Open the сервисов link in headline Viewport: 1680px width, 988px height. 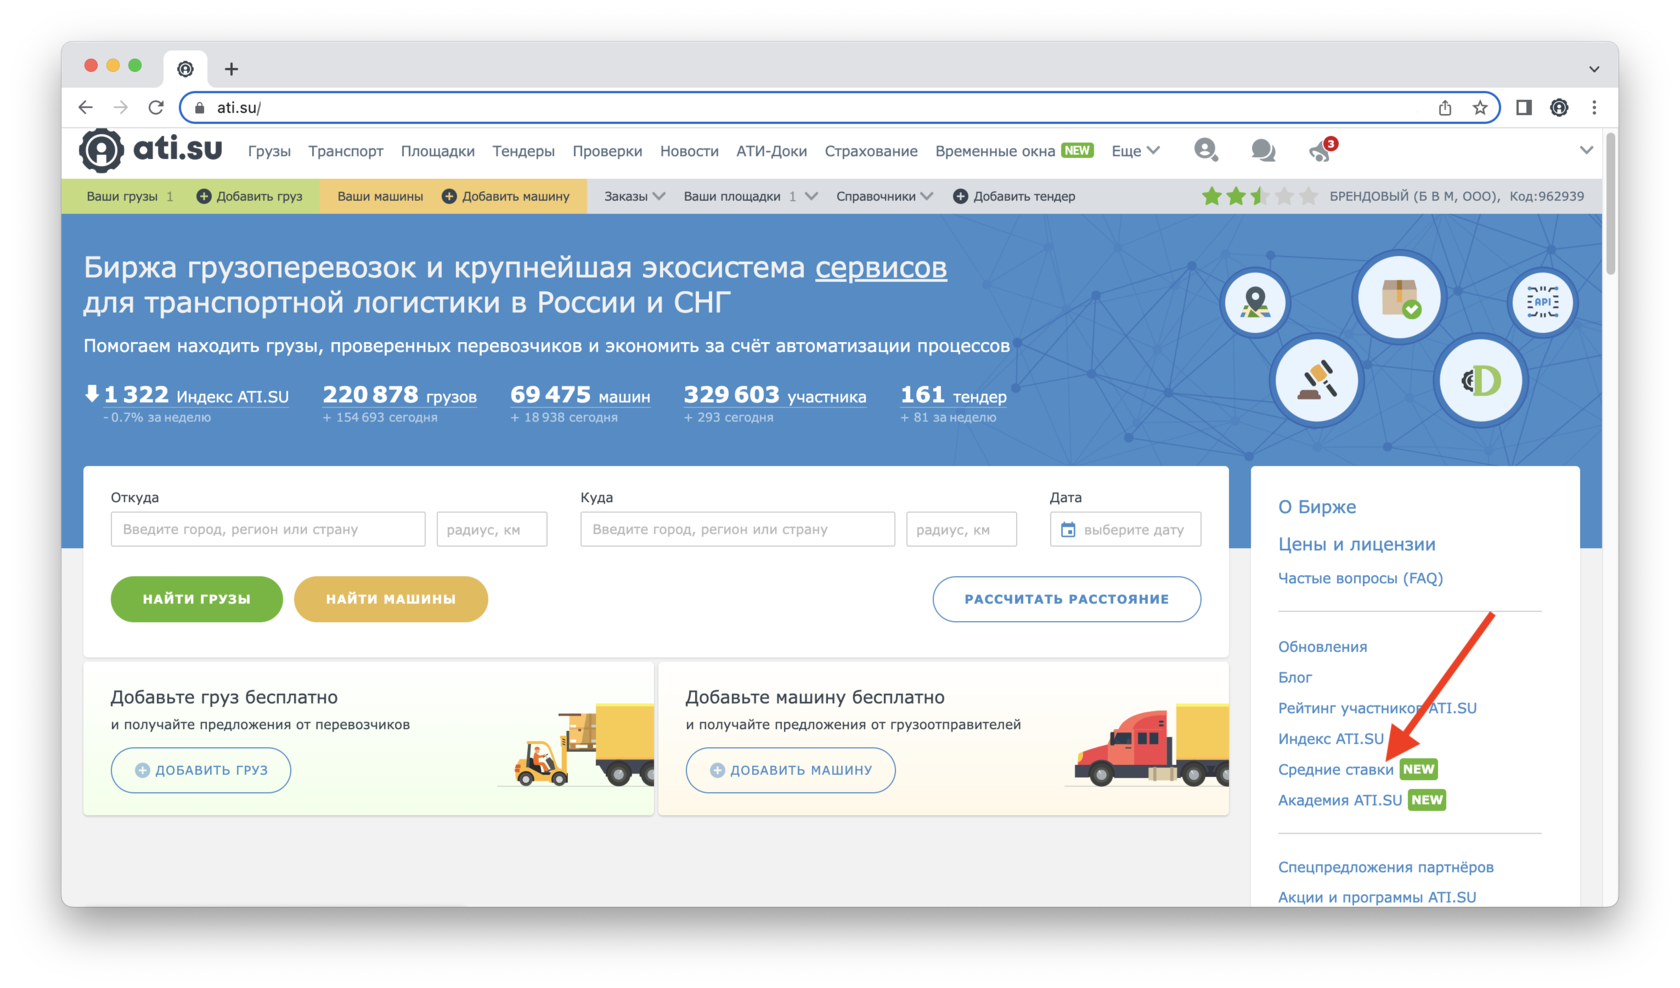881,267
